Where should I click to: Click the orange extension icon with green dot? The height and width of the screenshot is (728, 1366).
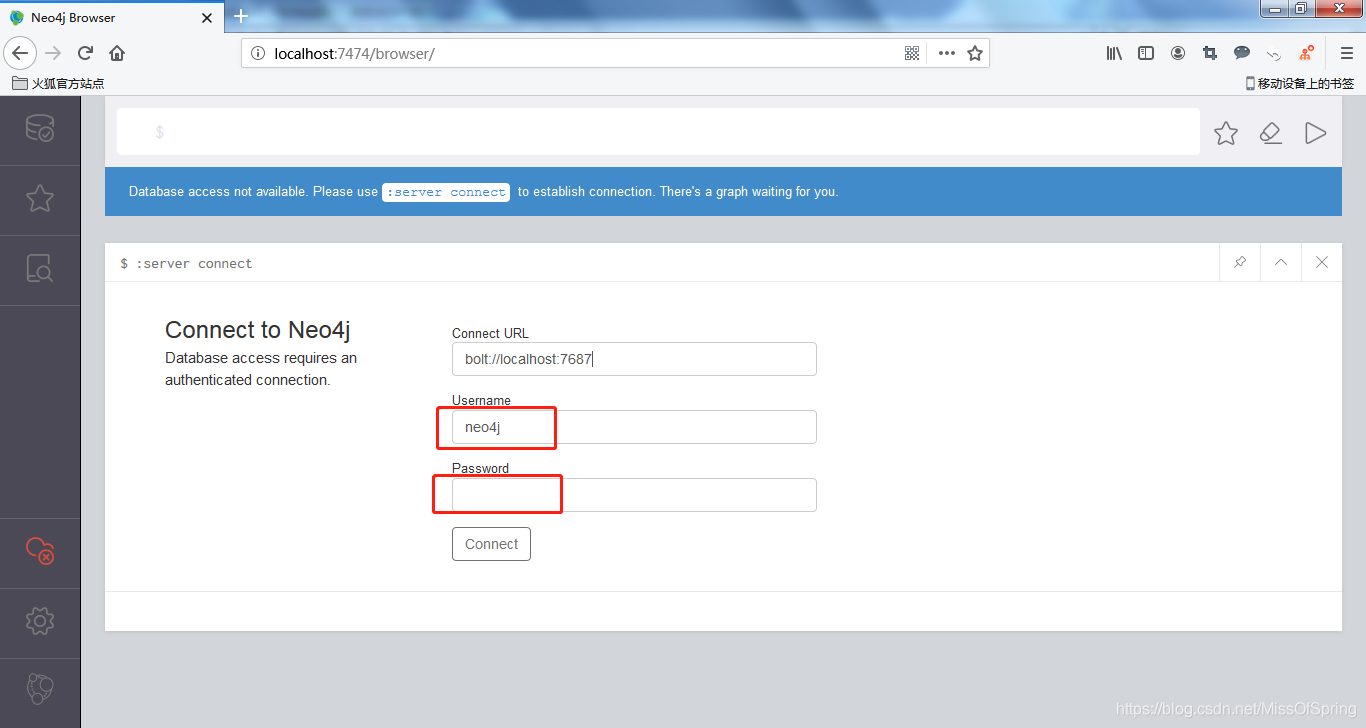coord(1306,53)
